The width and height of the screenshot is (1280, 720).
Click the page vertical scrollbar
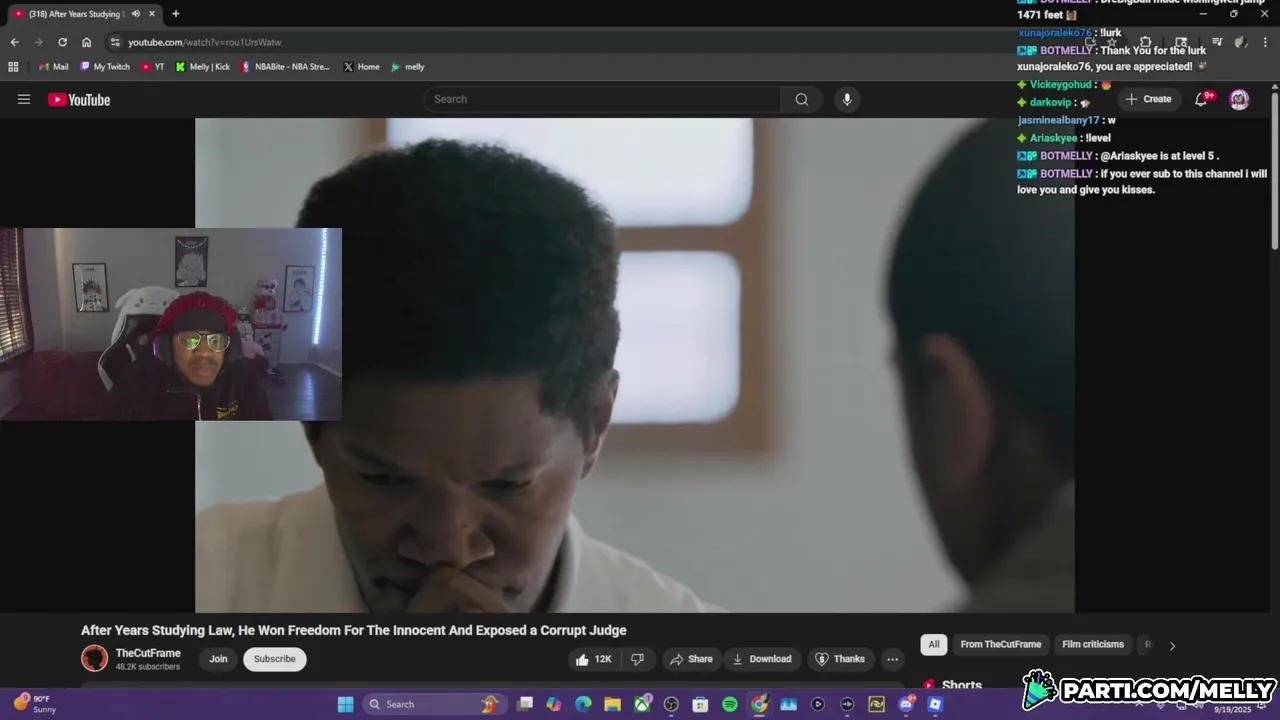tap(1275, 170)
